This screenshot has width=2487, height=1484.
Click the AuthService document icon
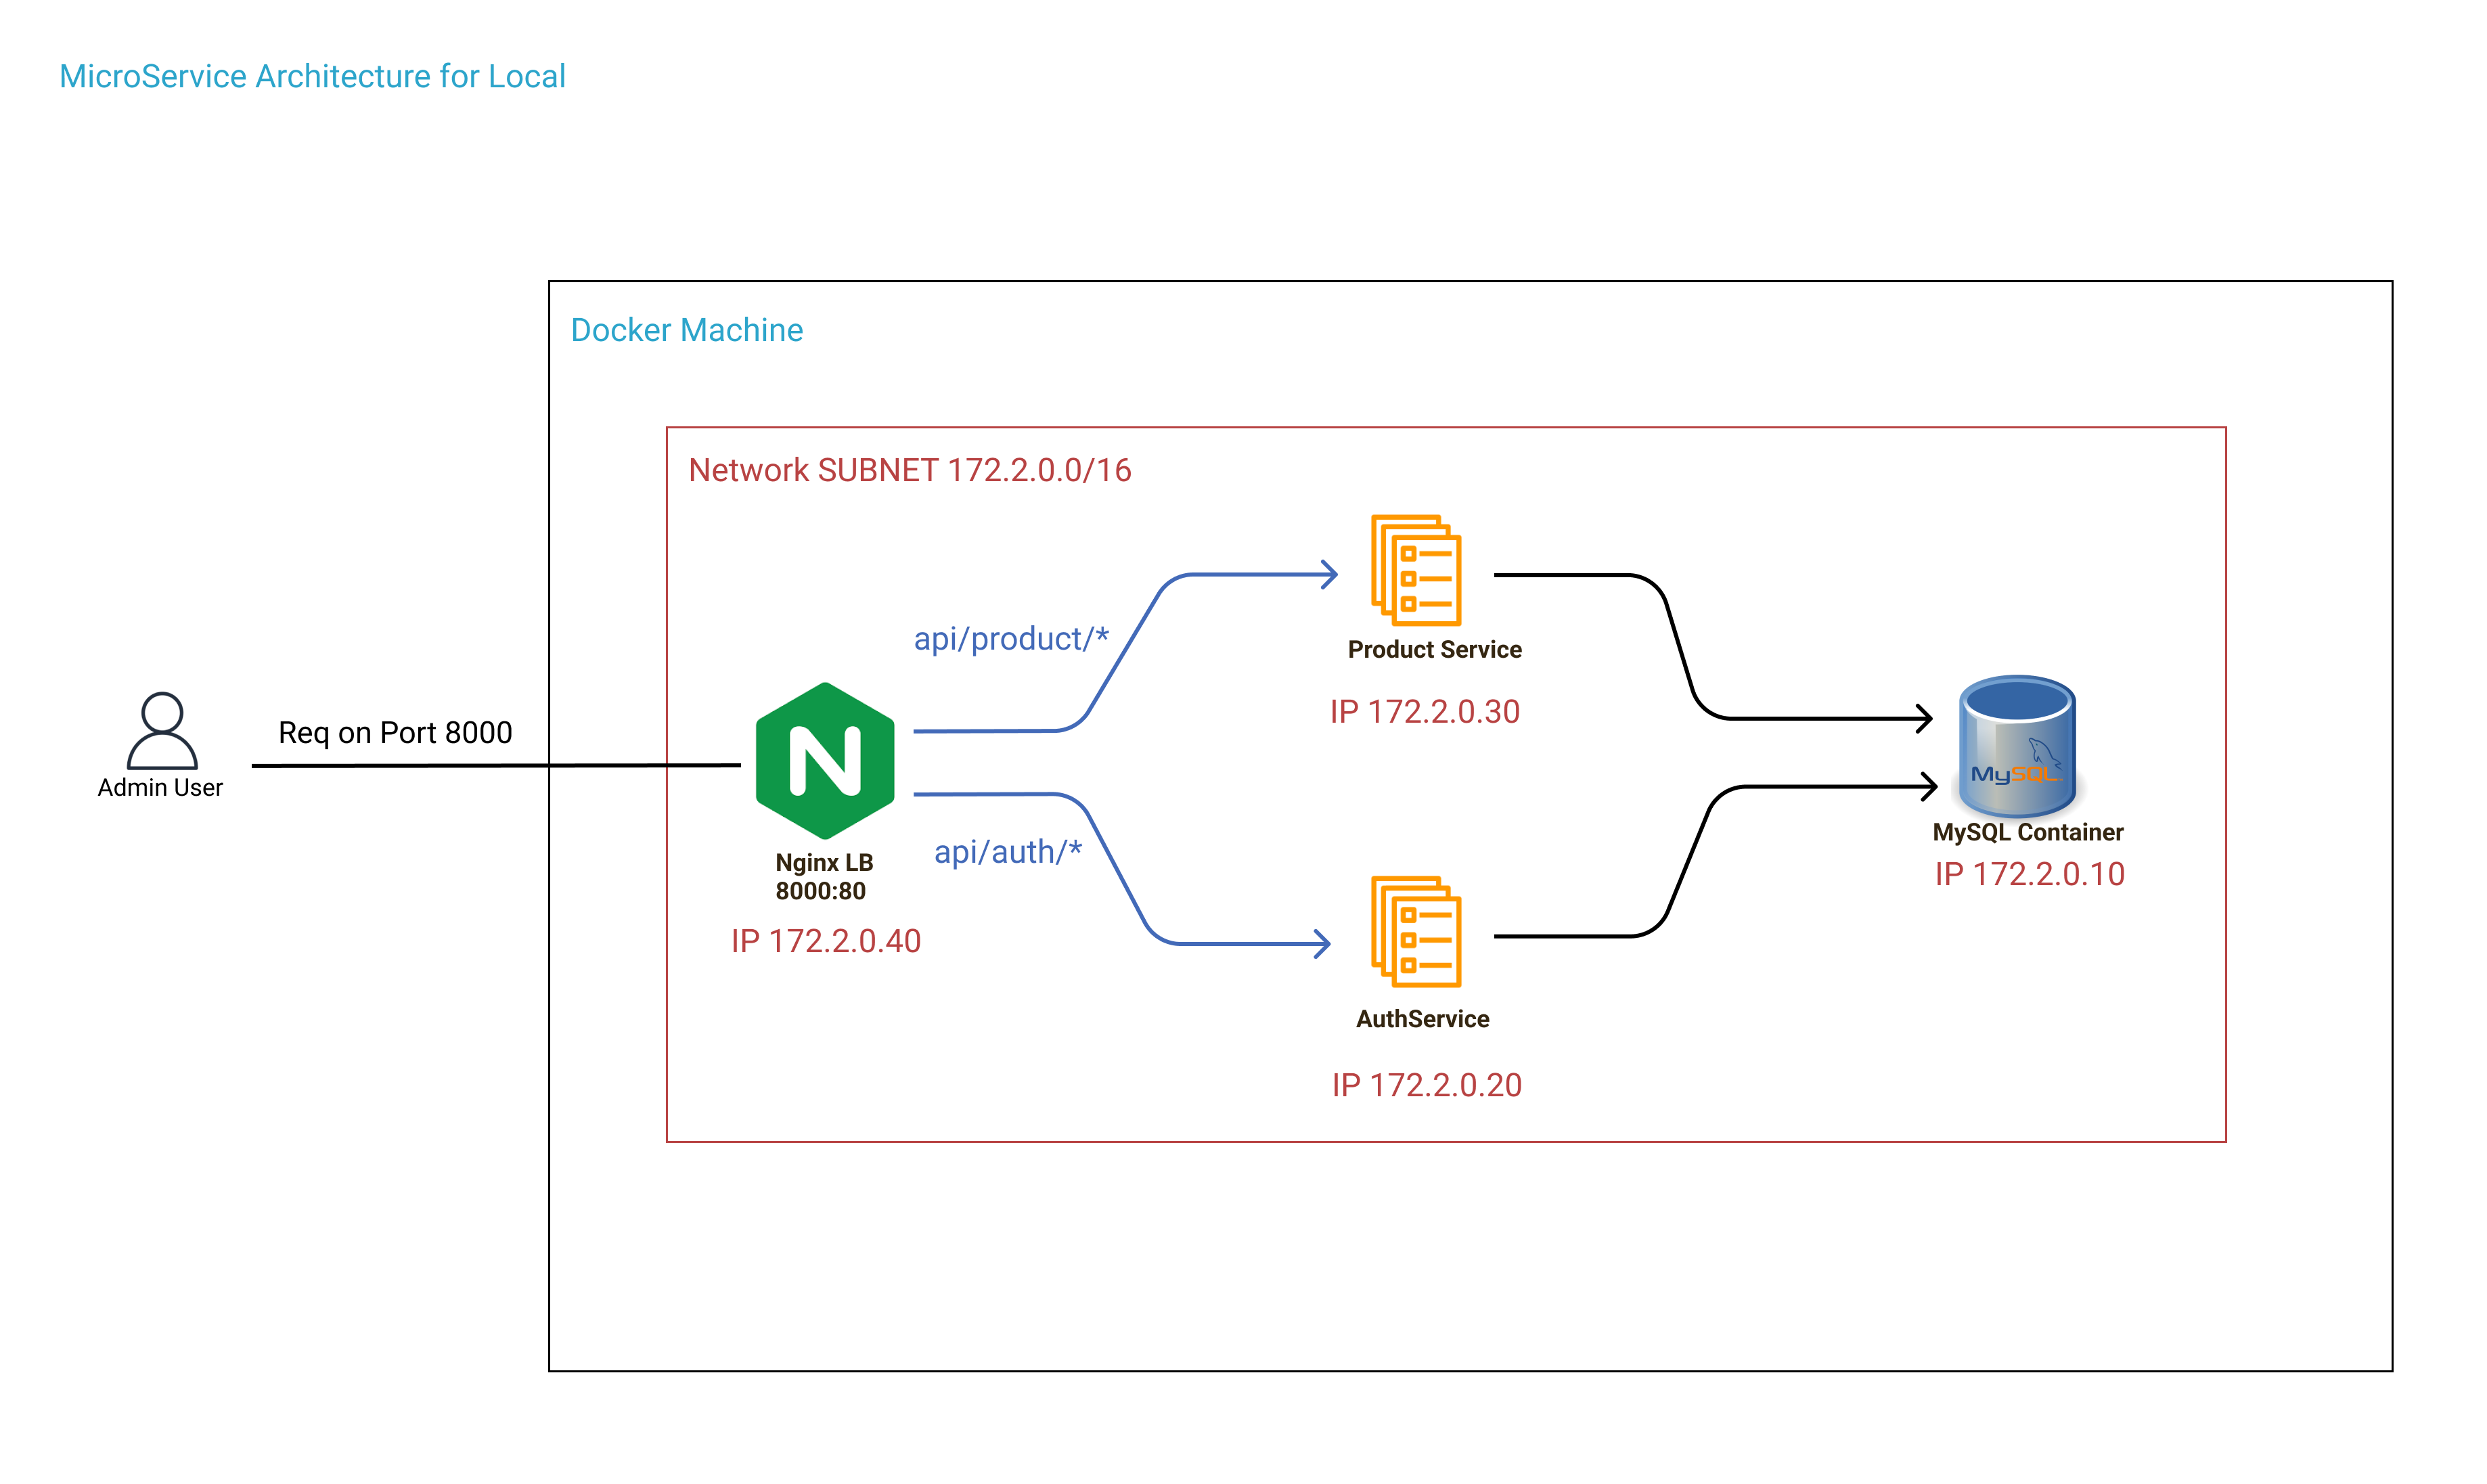1416,932
